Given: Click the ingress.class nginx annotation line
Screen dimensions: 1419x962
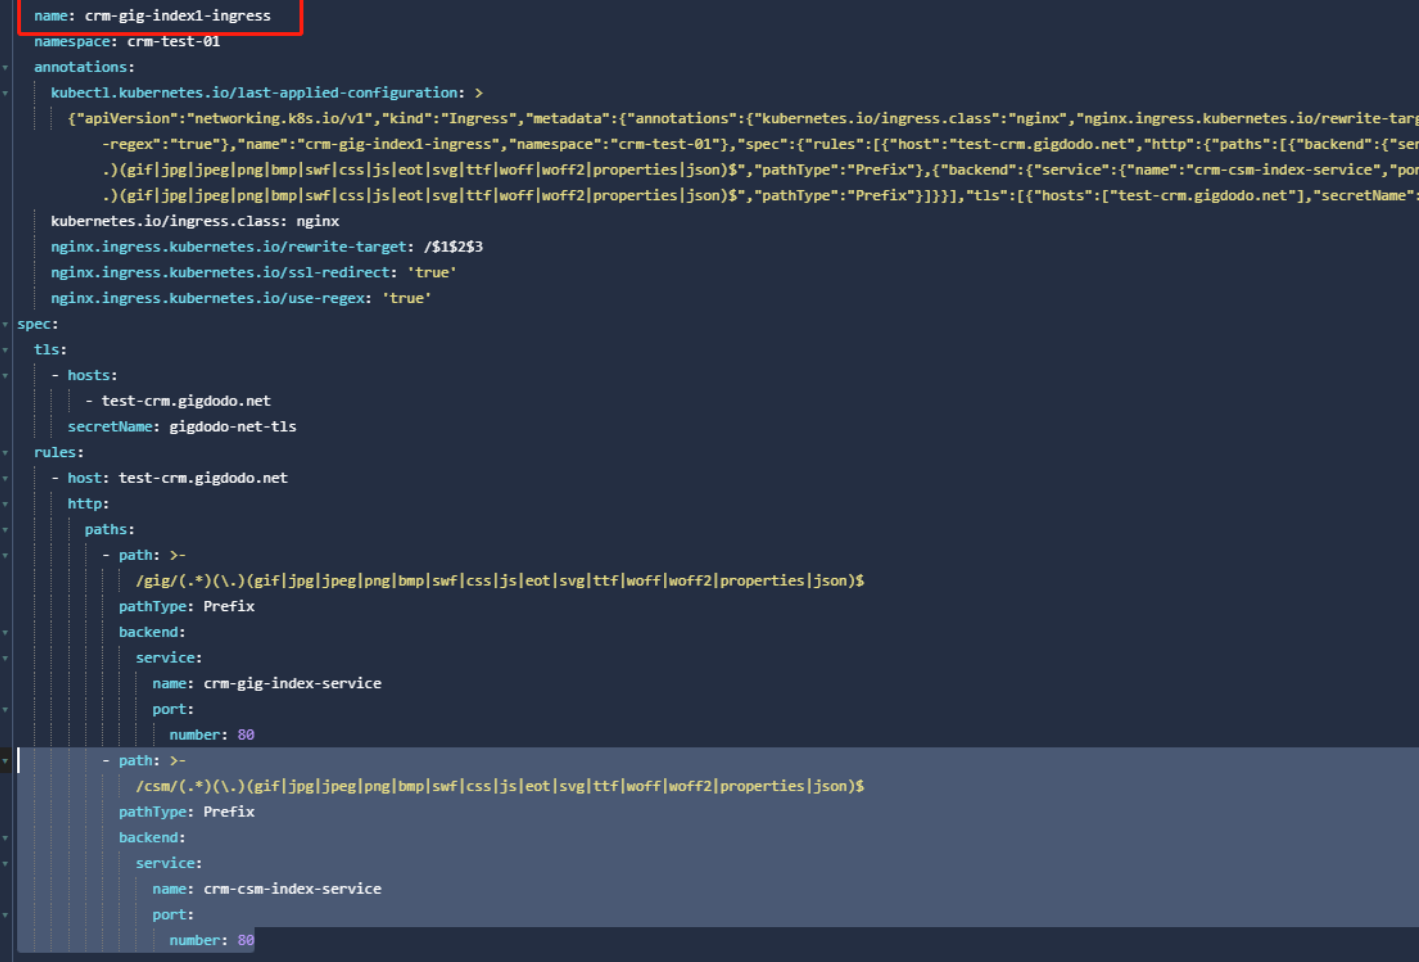Looking at the screenshot, I should 195,221.
